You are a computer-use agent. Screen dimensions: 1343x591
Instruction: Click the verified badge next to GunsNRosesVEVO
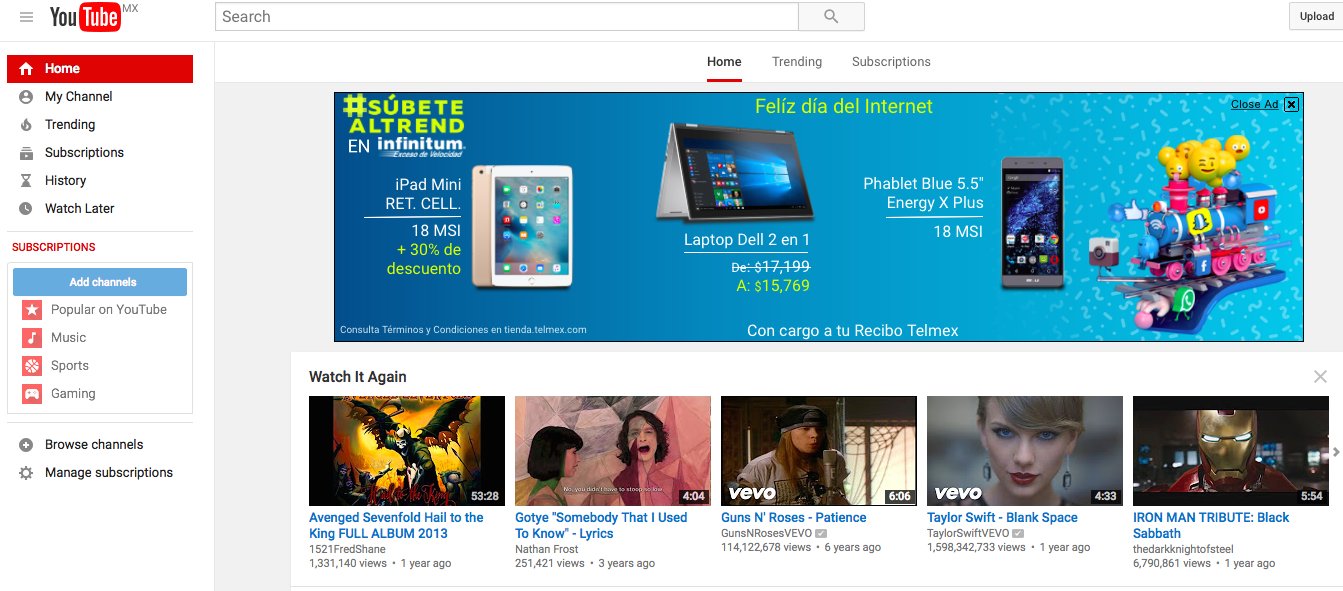point(821,533)
